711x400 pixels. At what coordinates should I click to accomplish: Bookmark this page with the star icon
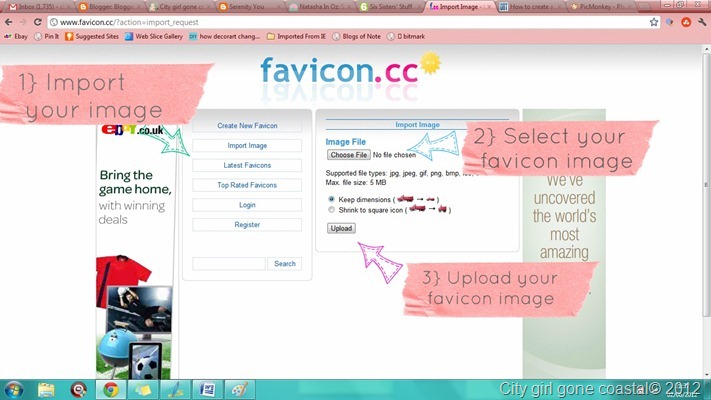pyautogui.click(x=654, y=22)
